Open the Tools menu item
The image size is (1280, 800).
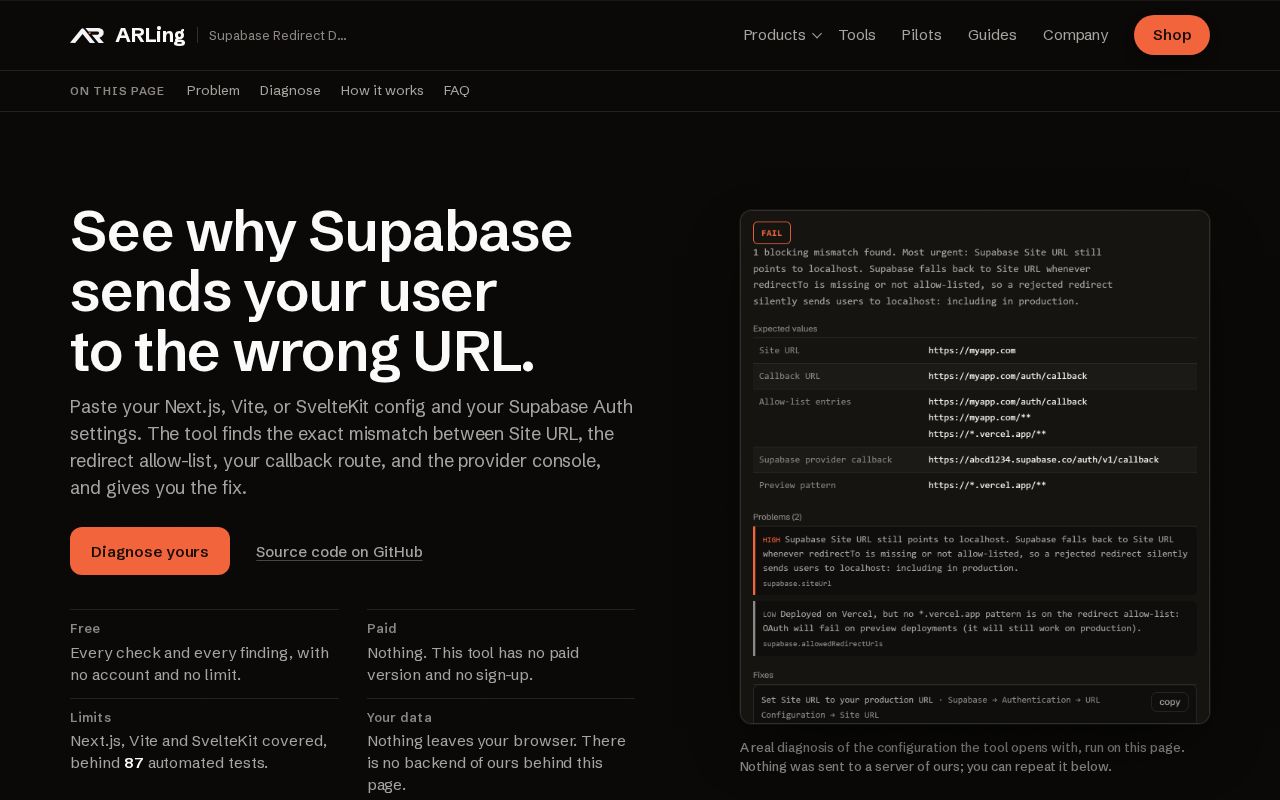[857, 35]
